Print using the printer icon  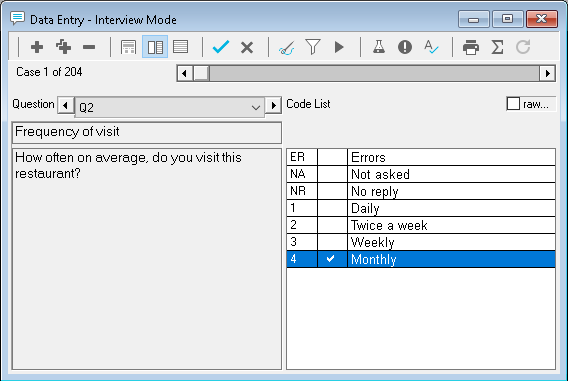pyautogui.click(x=471, y=47)
